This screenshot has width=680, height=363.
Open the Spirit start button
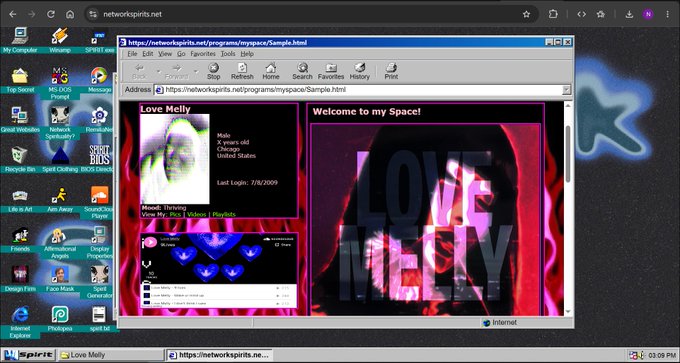pos(28,355)
